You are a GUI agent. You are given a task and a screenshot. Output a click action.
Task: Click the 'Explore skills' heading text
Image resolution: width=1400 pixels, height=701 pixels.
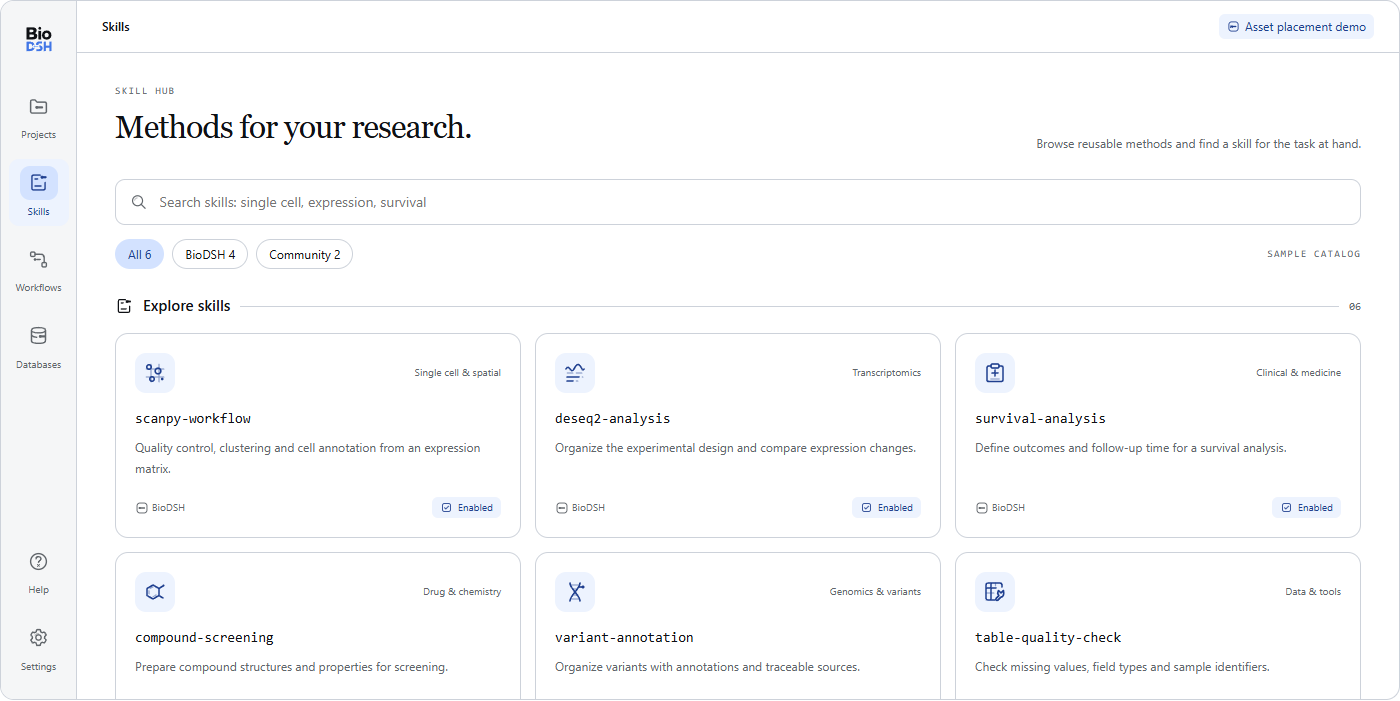point(187,306)
